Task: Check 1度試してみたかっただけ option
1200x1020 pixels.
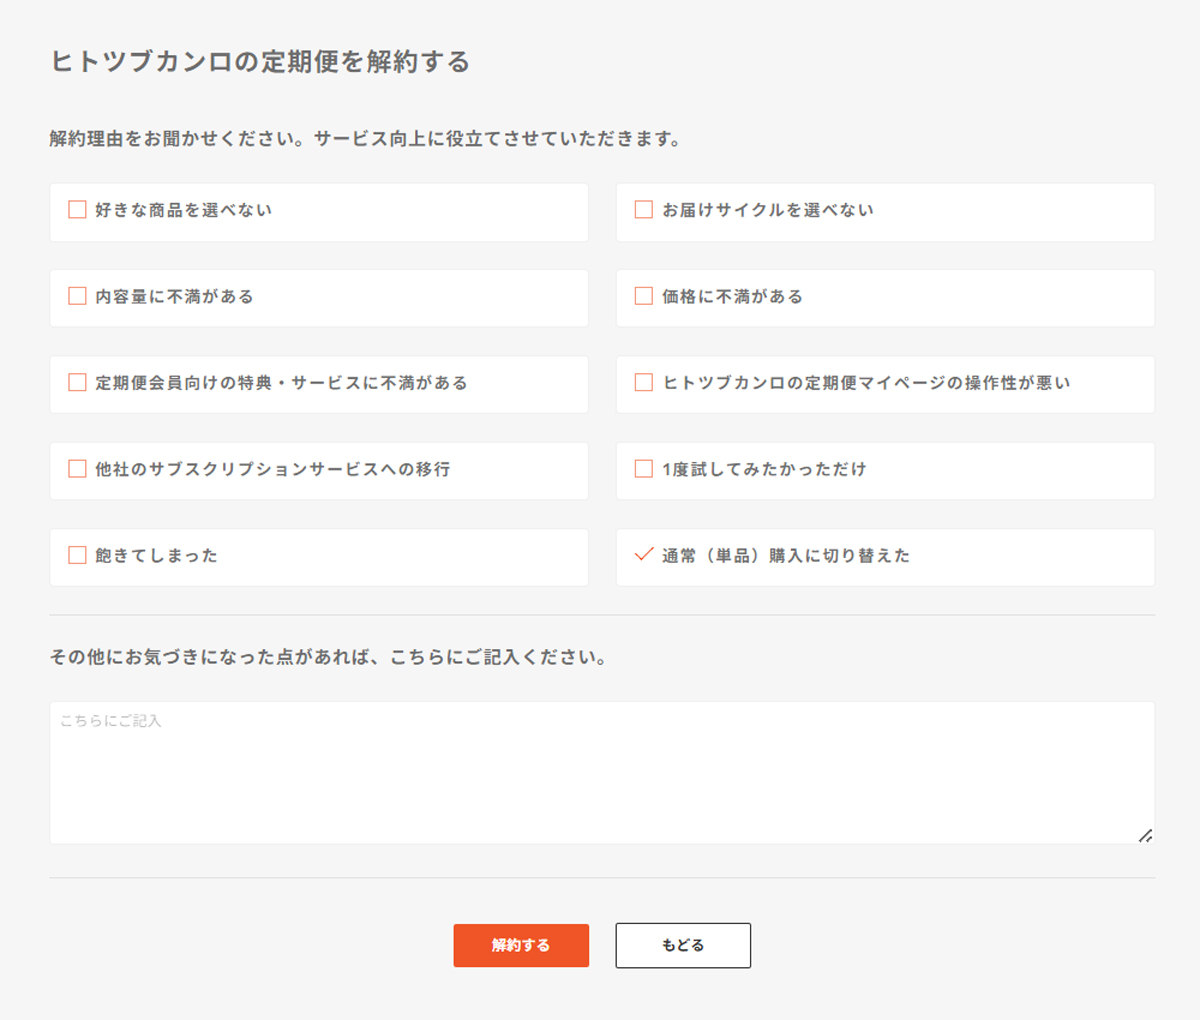Action: (x=644, y=469)
